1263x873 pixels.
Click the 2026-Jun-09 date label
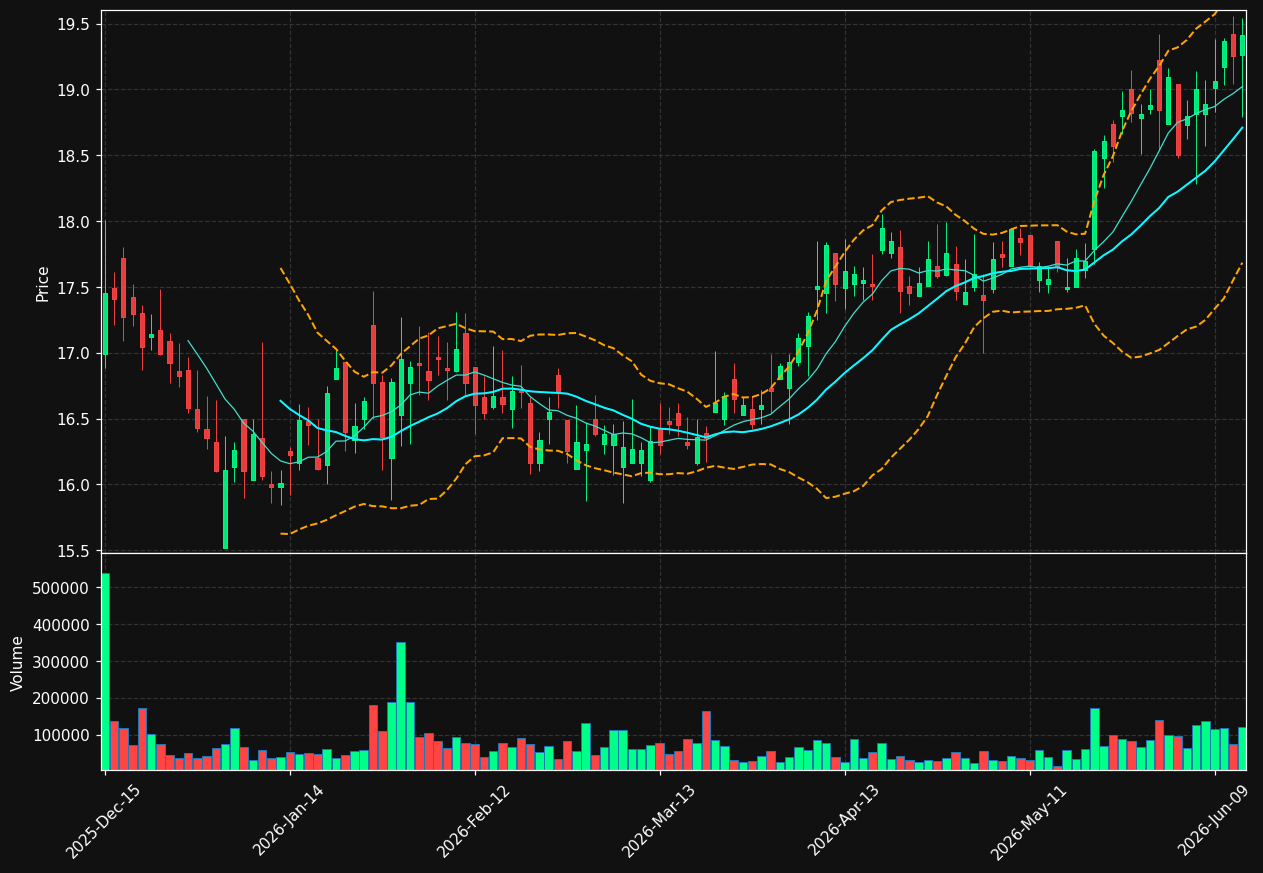(1213, 820)
